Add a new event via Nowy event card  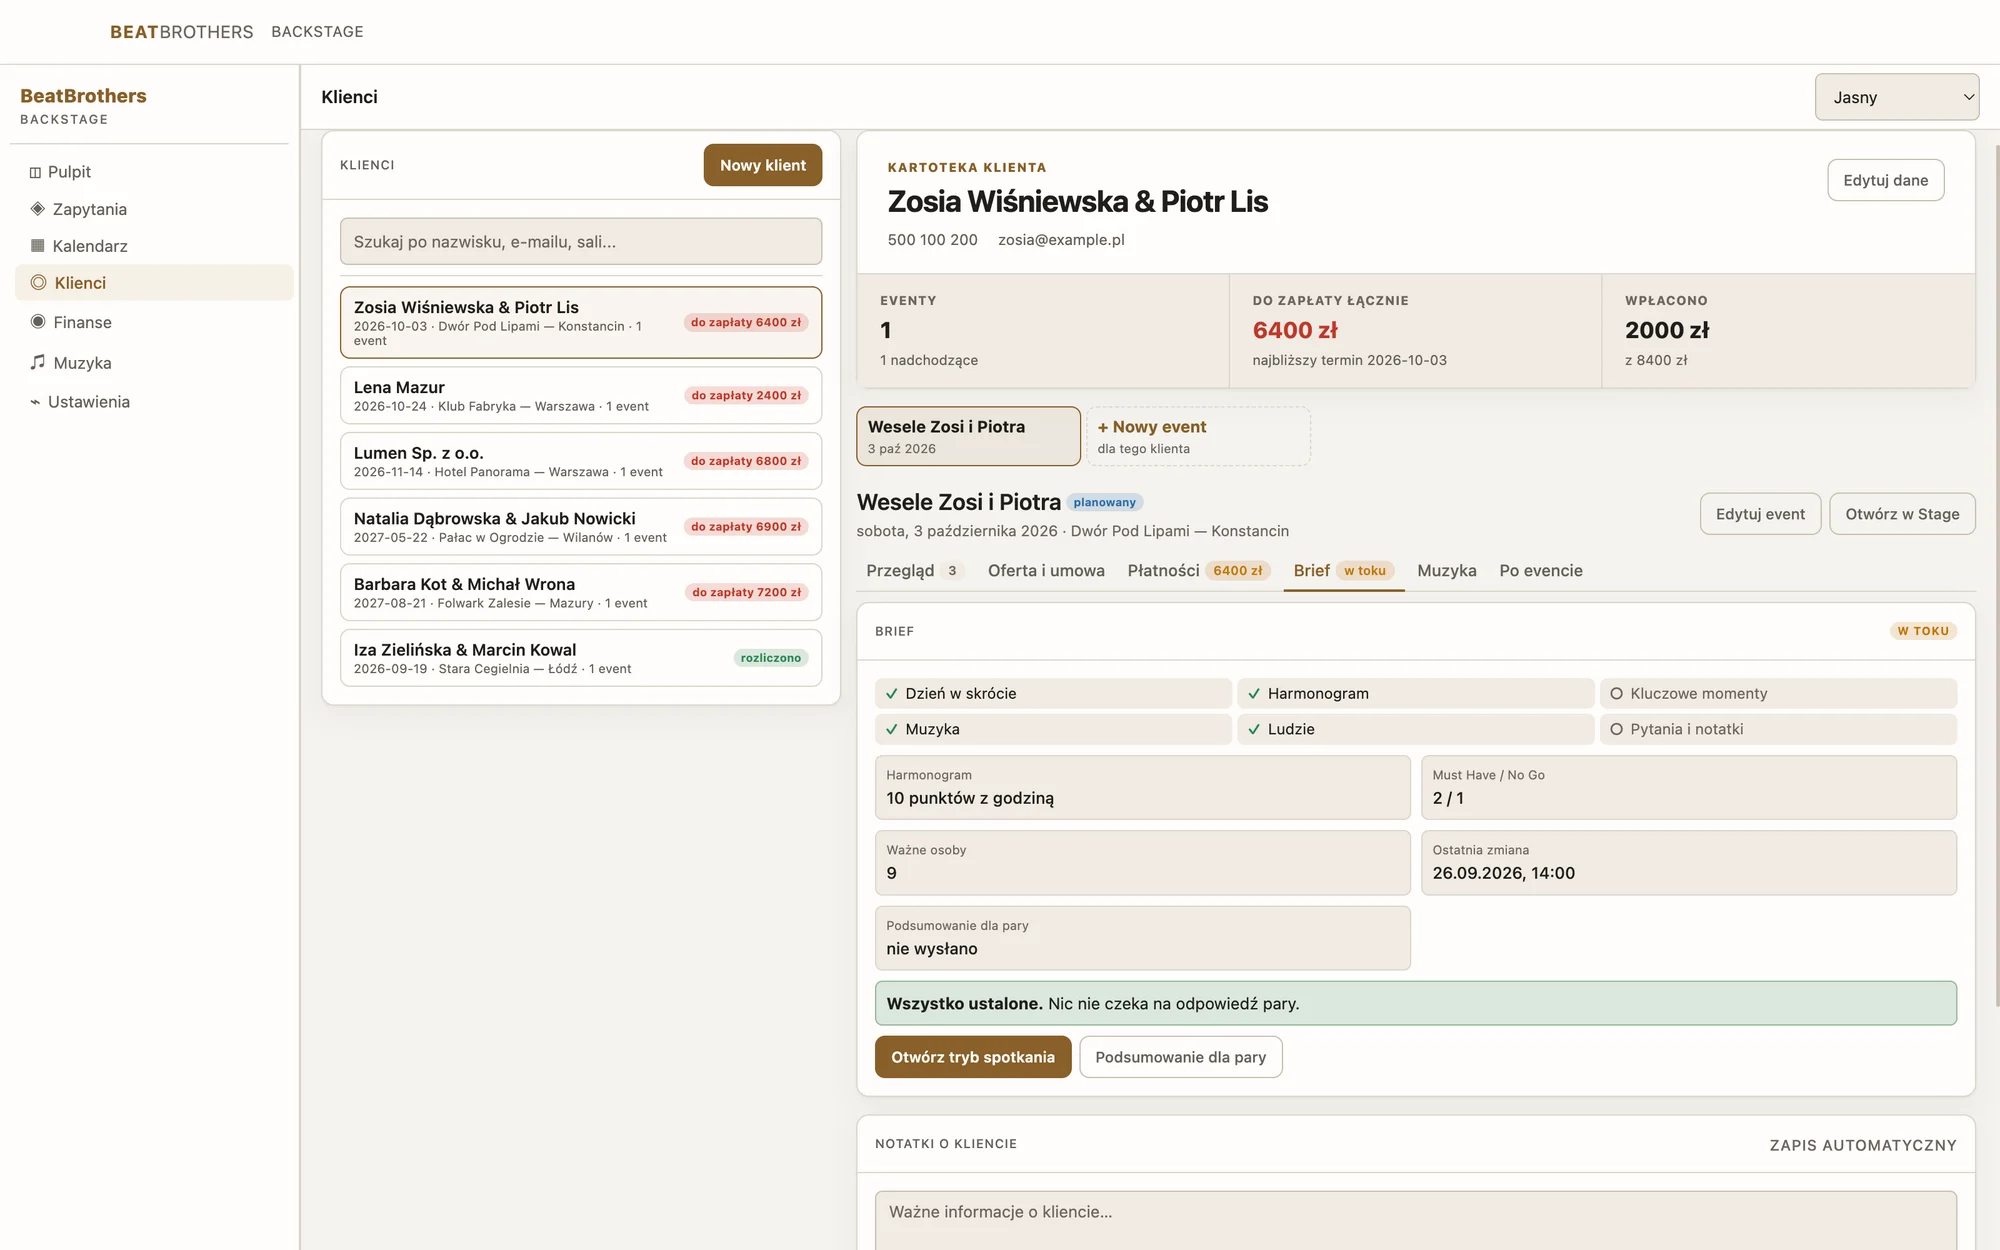1199,436
